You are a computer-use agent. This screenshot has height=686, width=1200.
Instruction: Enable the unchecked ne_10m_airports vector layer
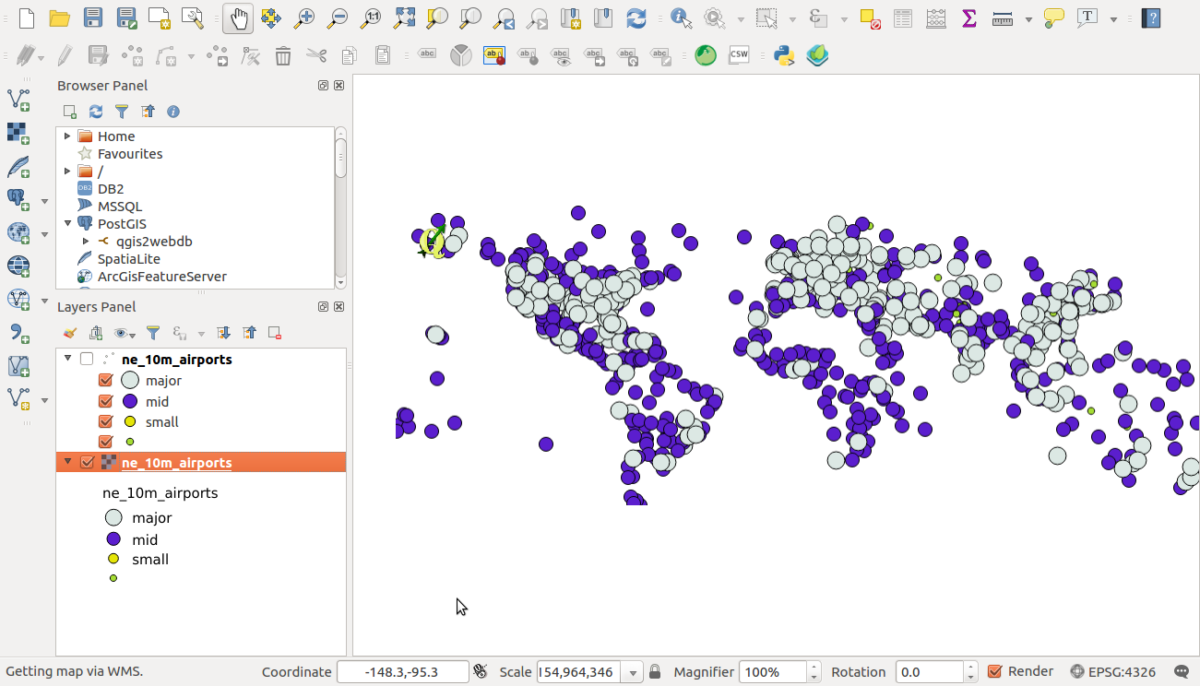click(87, 359)
